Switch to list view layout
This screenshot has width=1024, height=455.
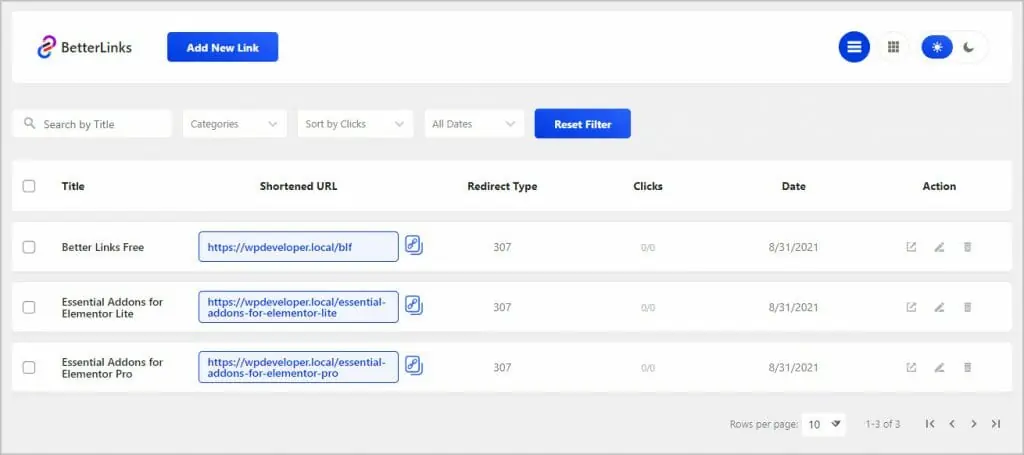click(854, 47)
